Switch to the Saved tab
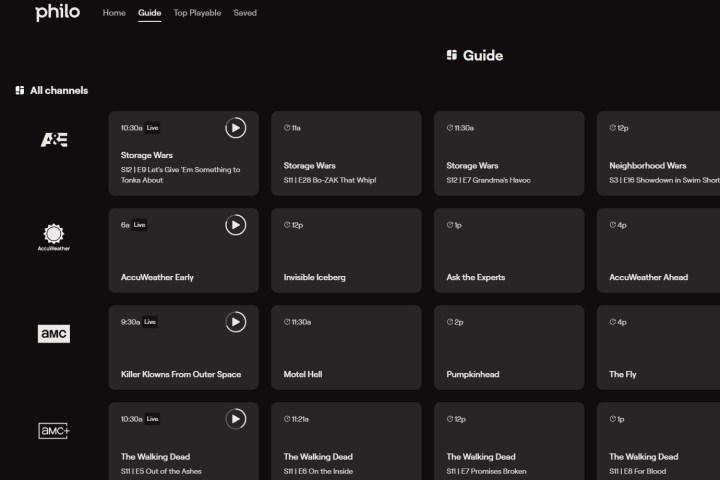This screenshot has height=480, width=720. click(x=245, y=13)
